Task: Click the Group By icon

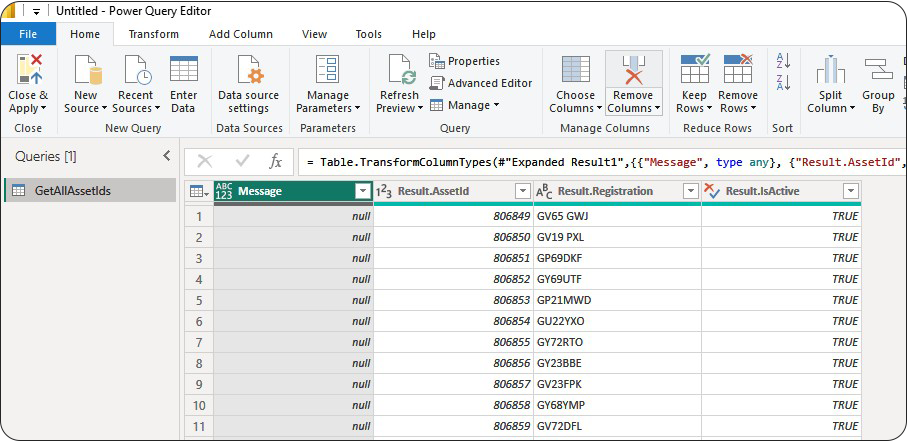Action: click(878, 70)
